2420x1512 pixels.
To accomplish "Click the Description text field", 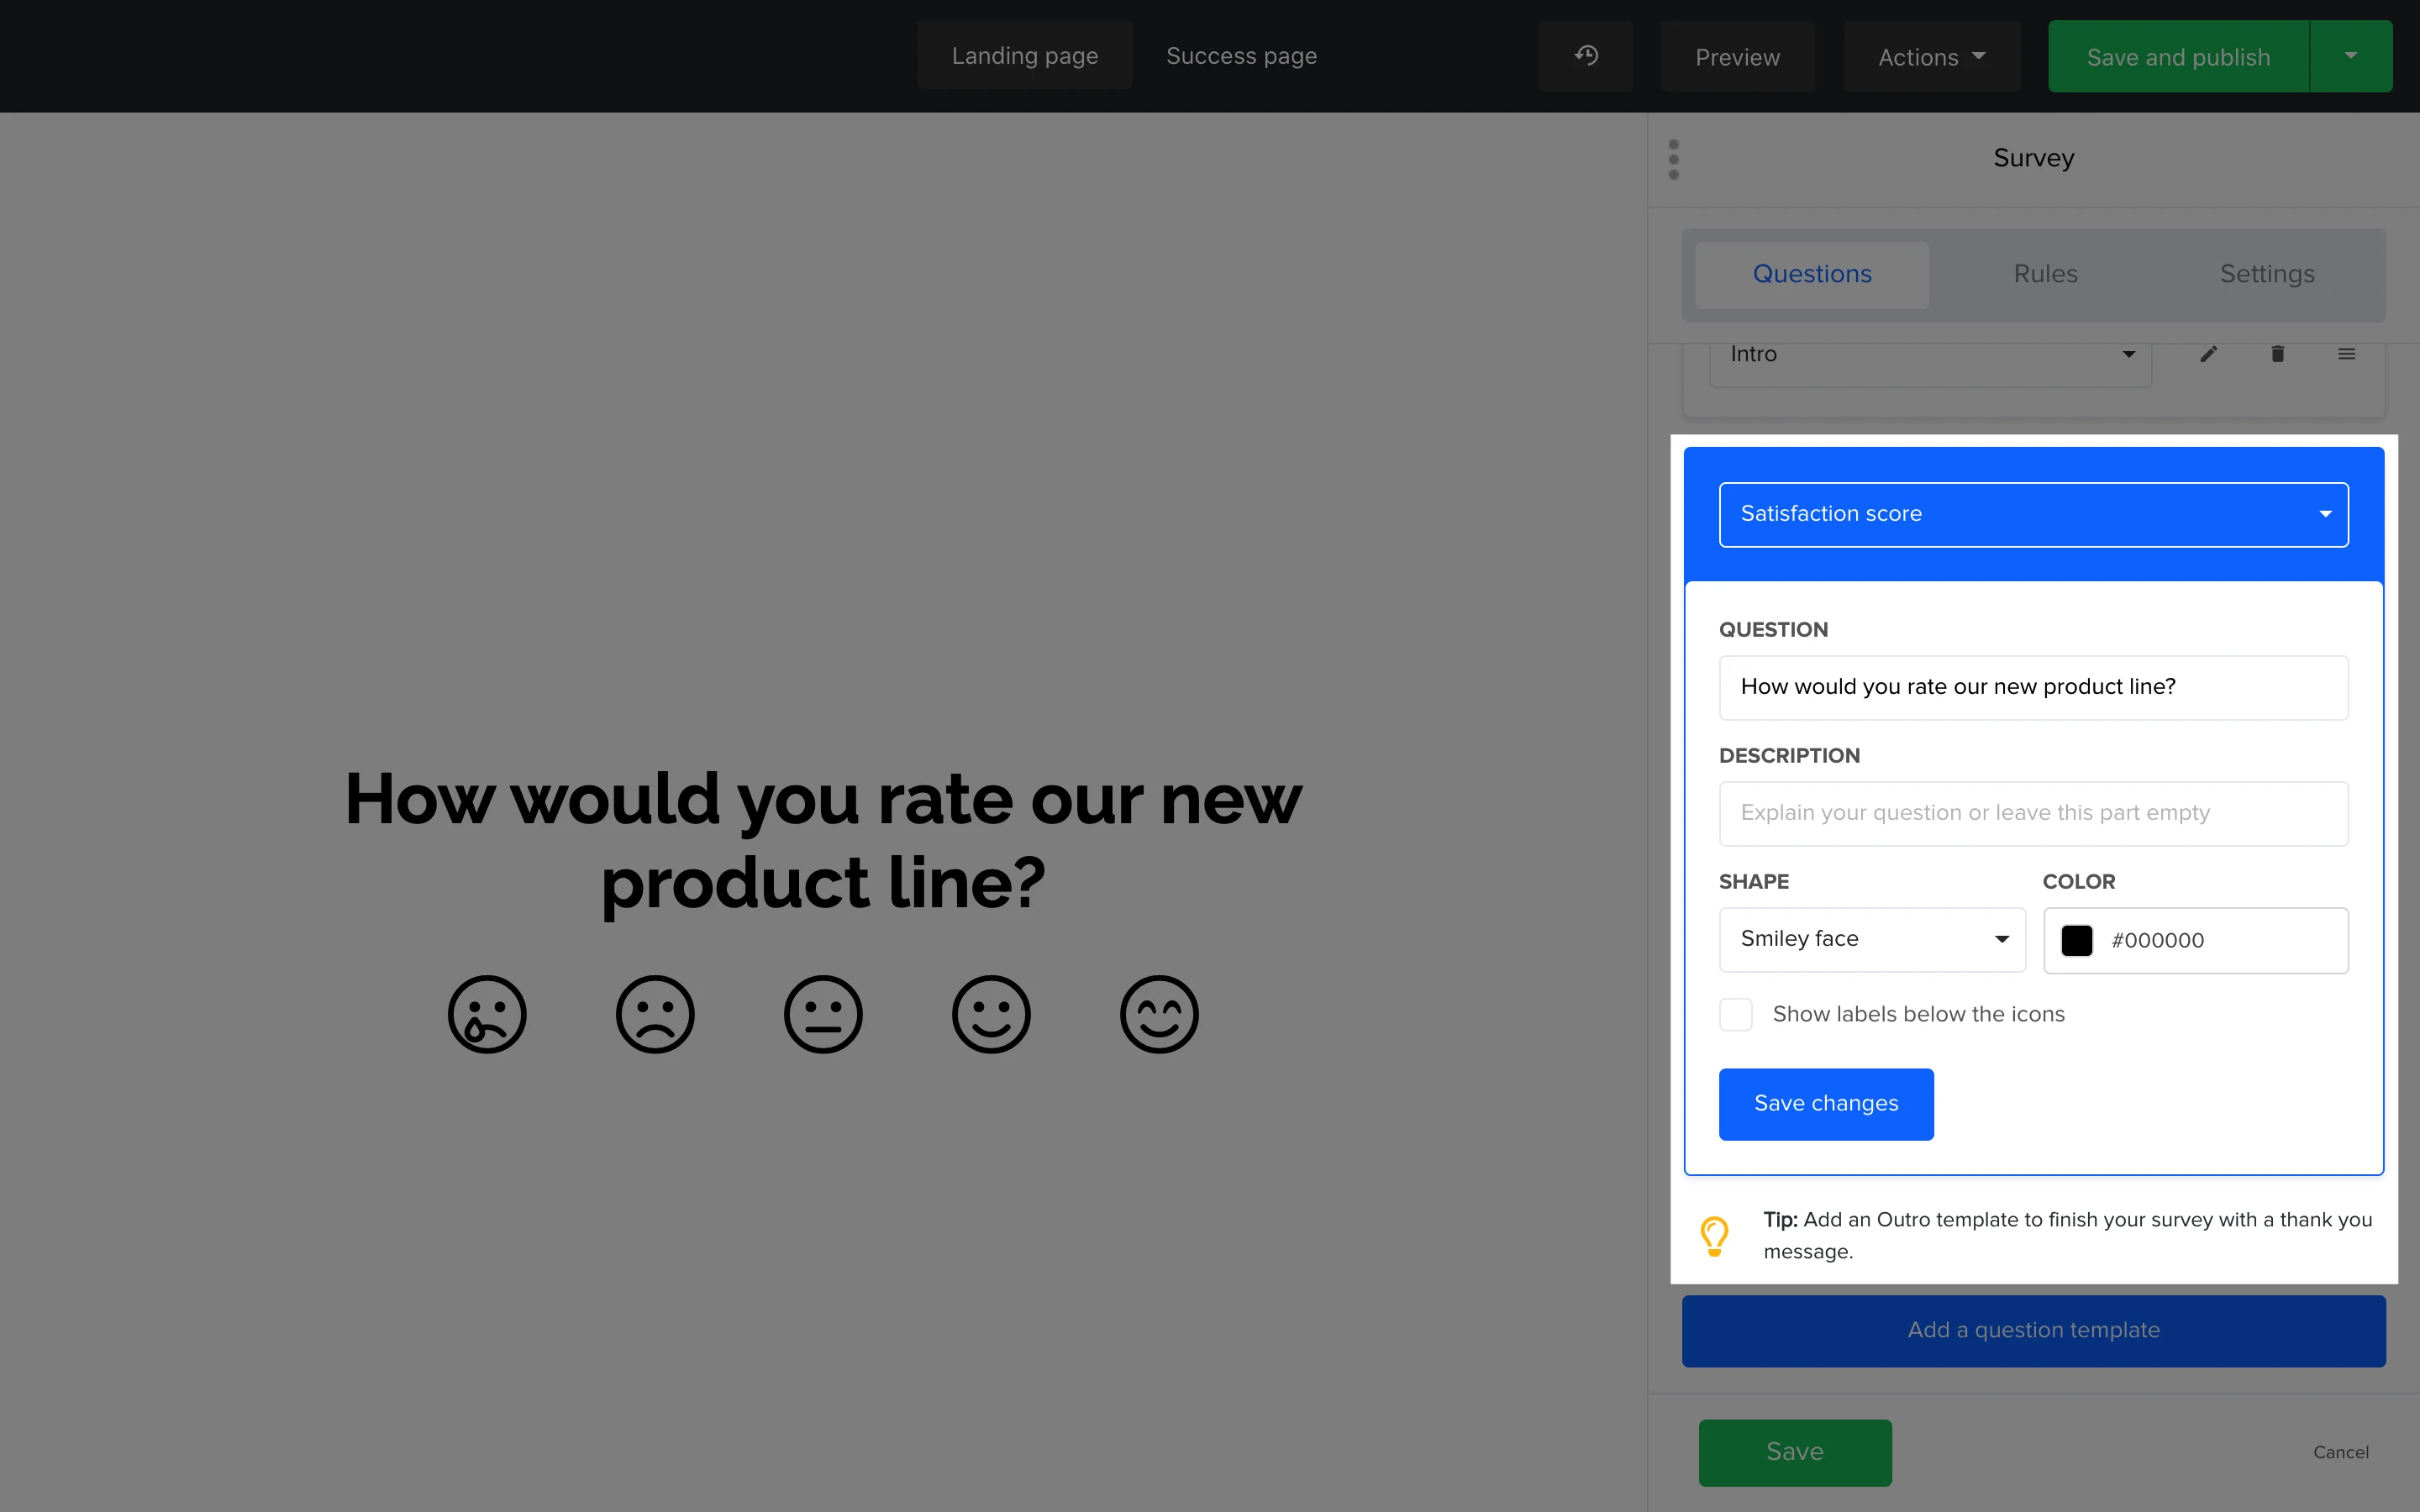I will pos(2033,813).
